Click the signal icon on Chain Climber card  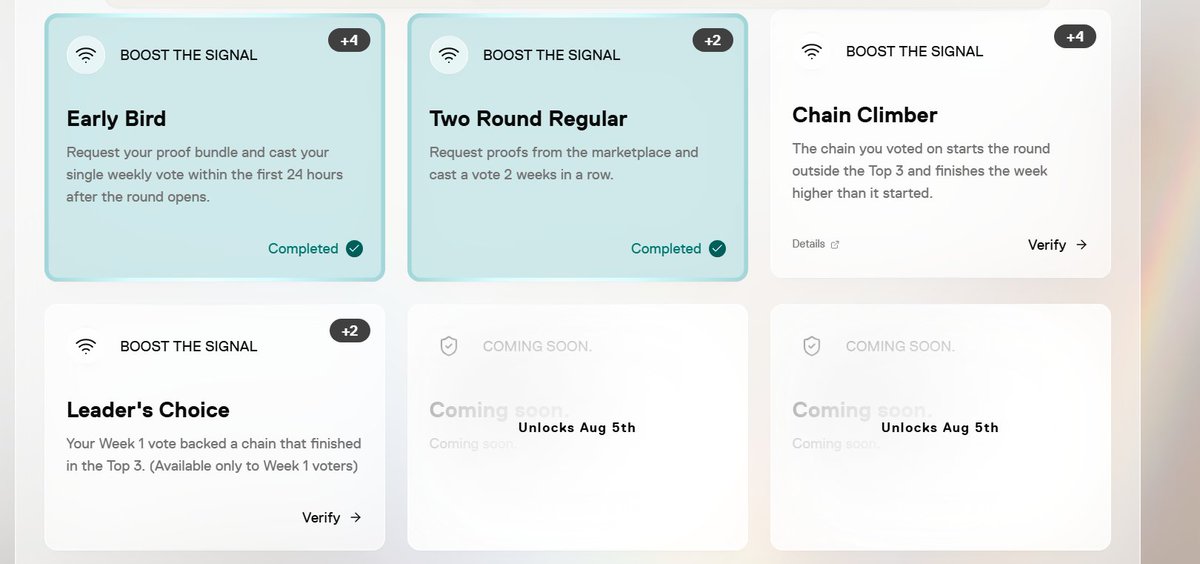tap(812, 51)
